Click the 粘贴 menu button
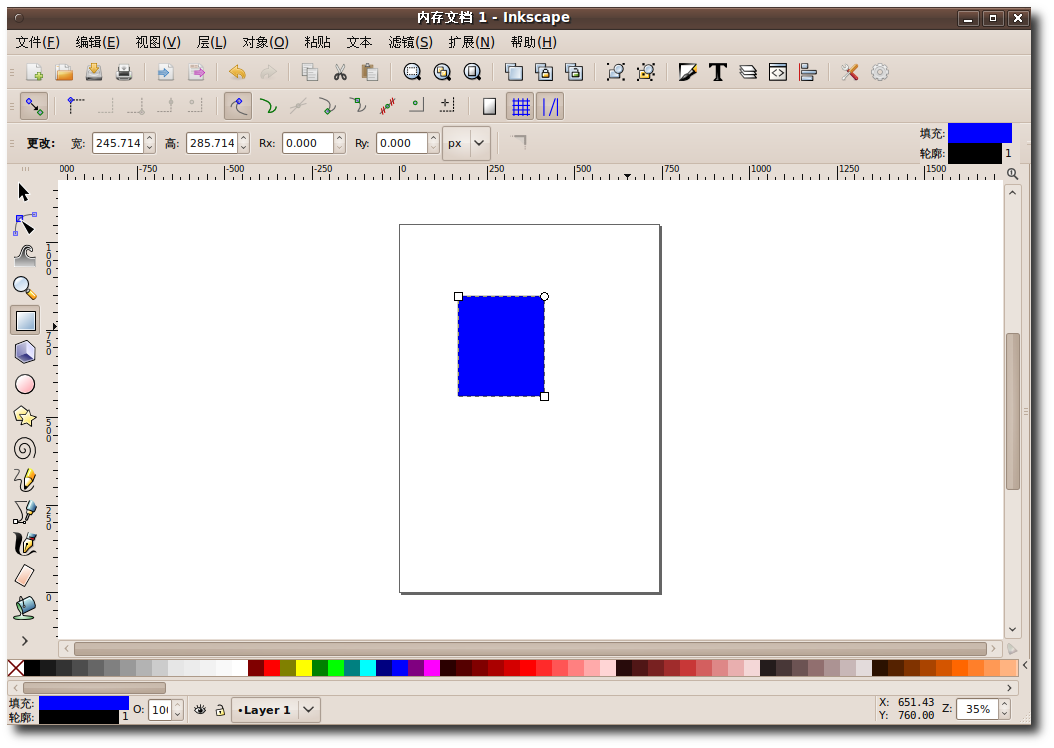 click(317, 42)
